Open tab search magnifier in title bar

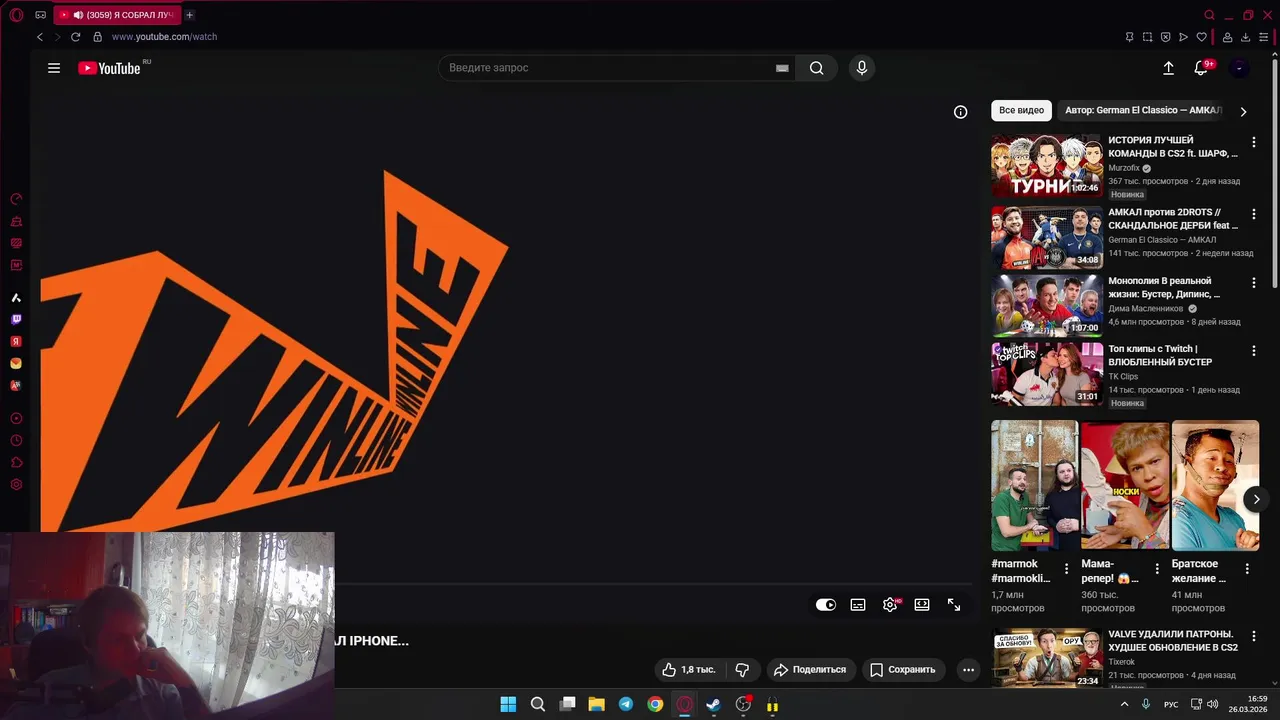(1210, 15)
